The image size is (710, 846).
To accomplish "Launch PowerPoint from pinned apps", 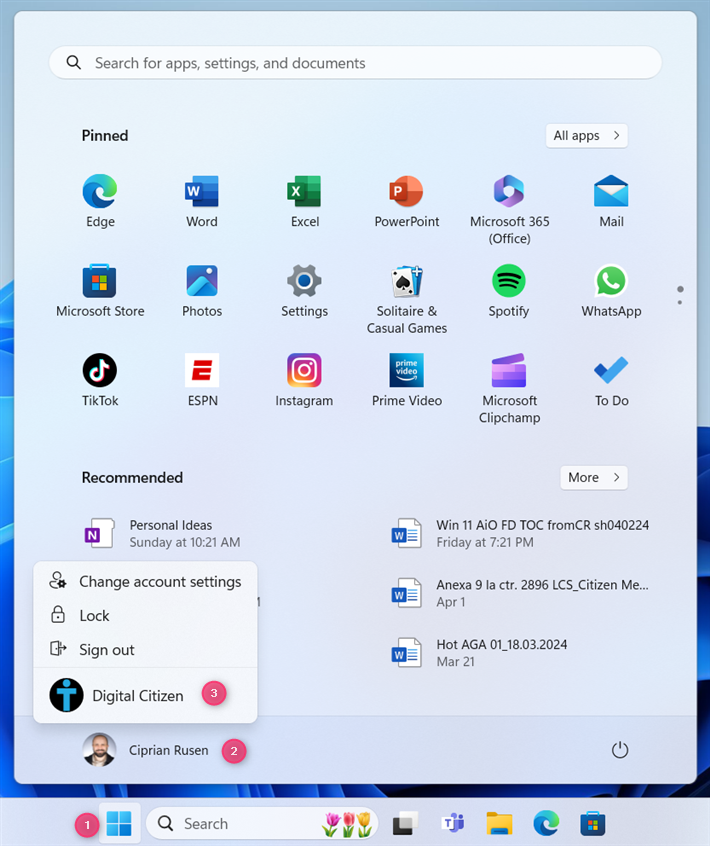I will 407,201.
